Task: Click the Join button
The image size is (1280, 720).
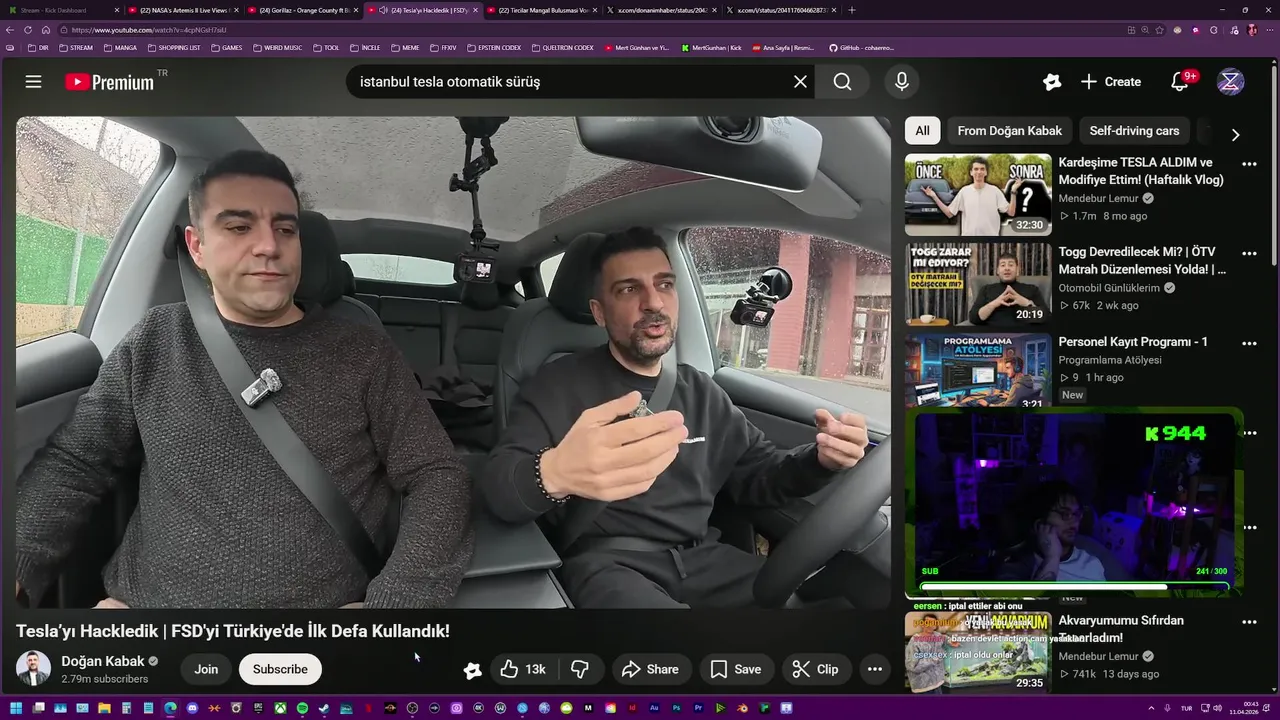Action: point(206,669)
